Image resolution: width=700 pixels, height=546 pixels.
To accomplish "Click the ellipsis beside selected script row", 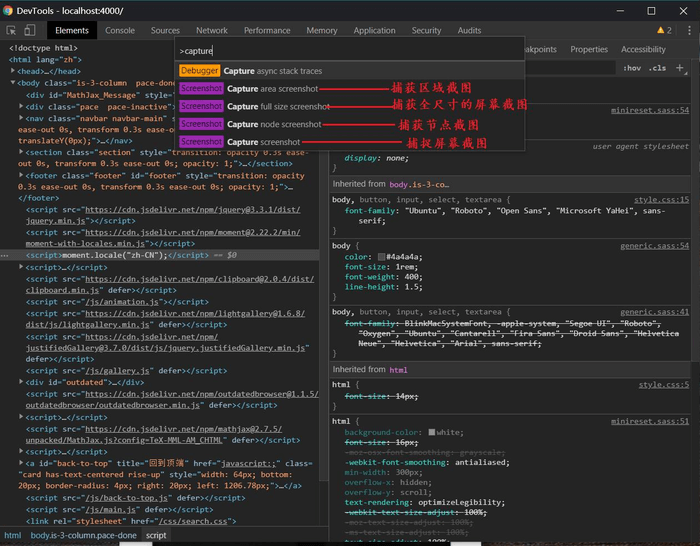I will click(4, 256).
